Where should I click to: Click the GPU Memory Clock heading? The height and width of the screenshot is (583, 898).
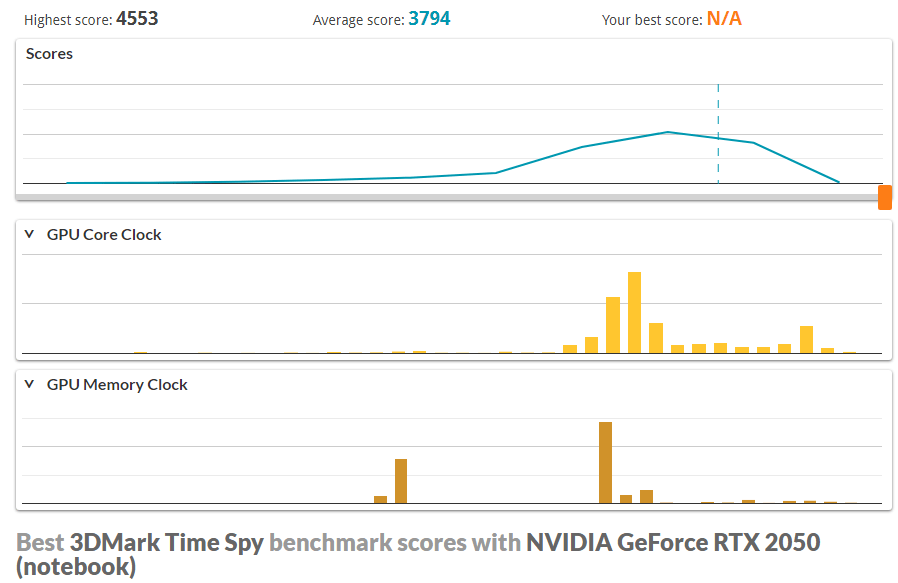[x=117, y=385]
